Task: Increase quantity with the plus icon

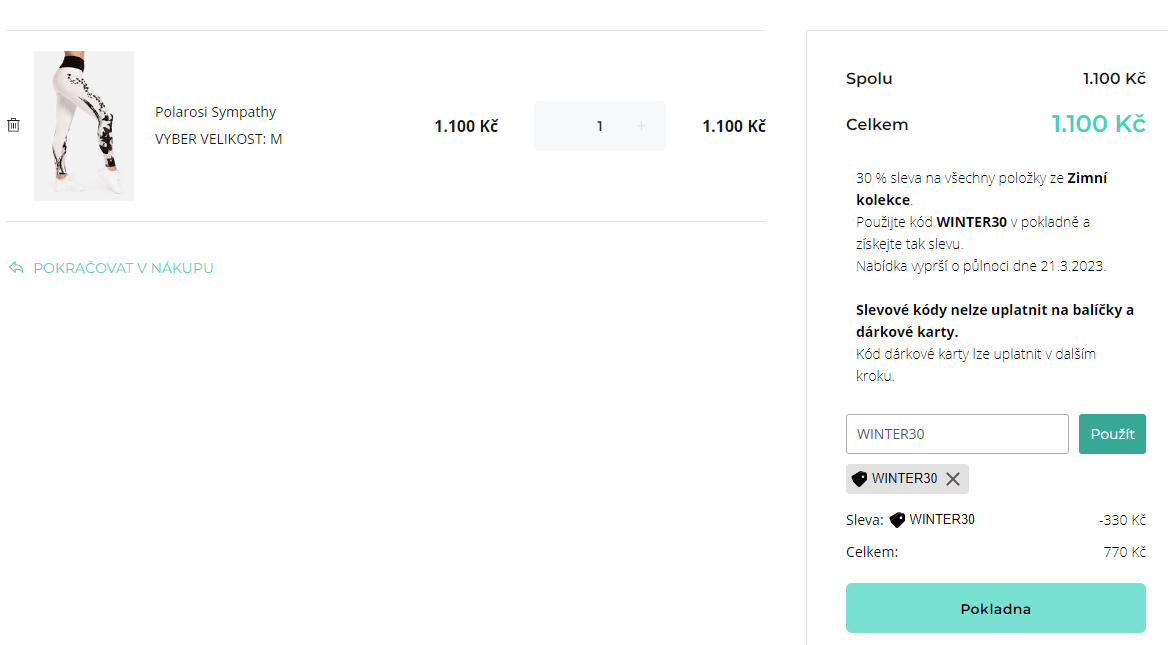Action: 641,126
